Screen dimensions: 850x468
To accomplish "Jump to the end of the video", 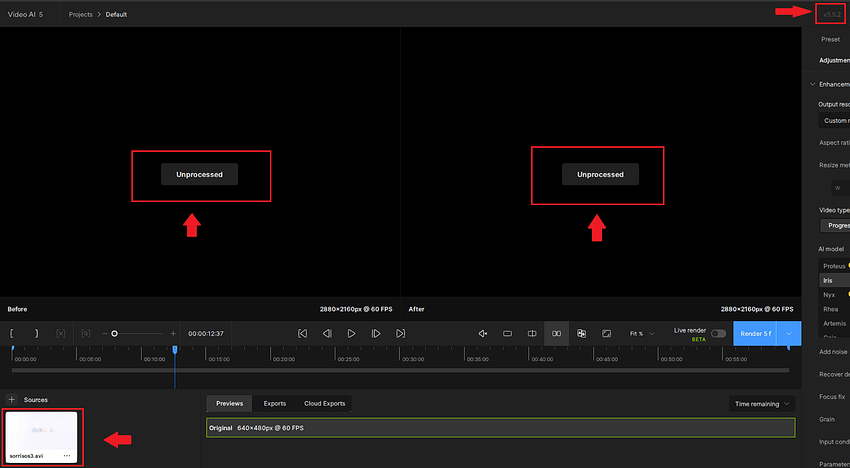I will (x=401, y=333).
